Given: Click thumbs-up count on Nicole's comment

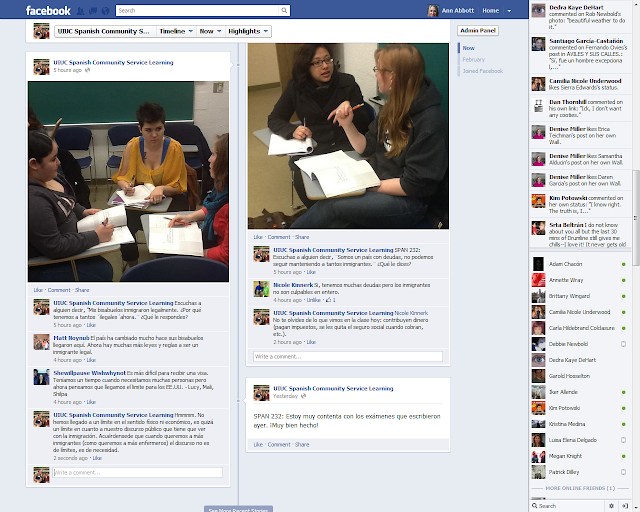Looking at the screenshot, I should [x=331, y=300].
